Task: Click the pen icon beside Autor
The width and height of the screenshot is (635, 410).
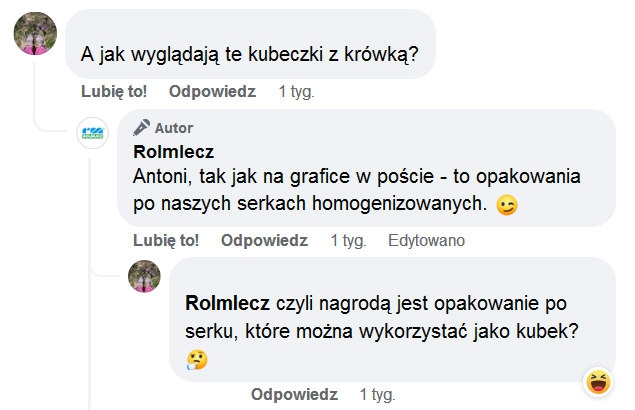Action: point(141,127)
